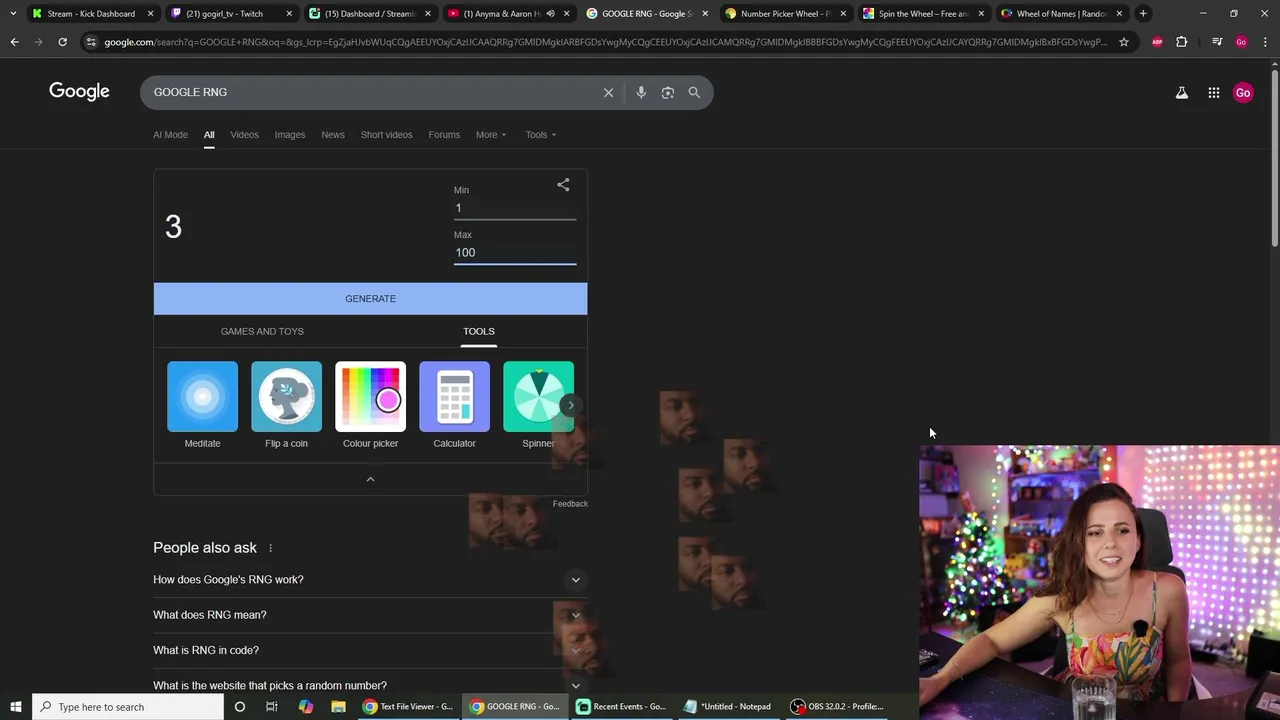The width and height of the screenshot is (1280, 720).
Task: Open Copilot icon in taskbar
Action: [305, 707]
